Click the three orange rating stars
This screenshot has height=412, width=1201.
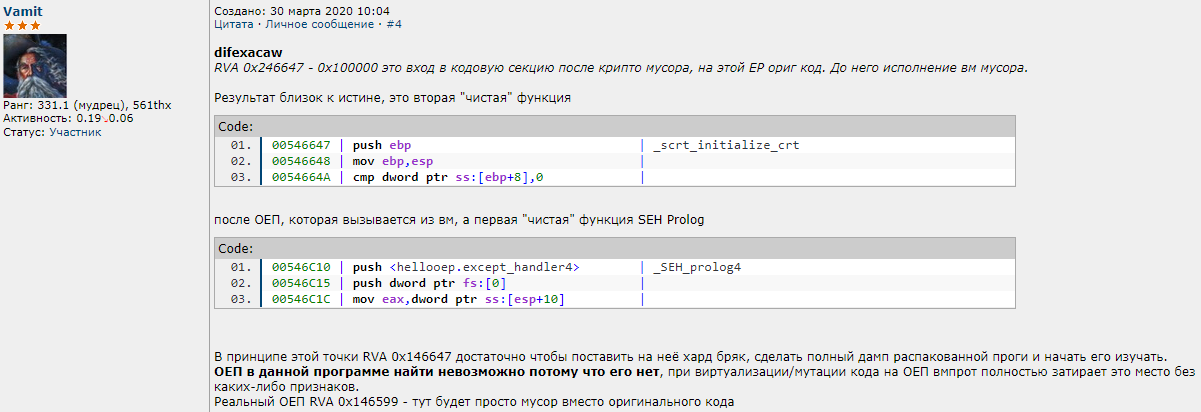tap(22, 25)
